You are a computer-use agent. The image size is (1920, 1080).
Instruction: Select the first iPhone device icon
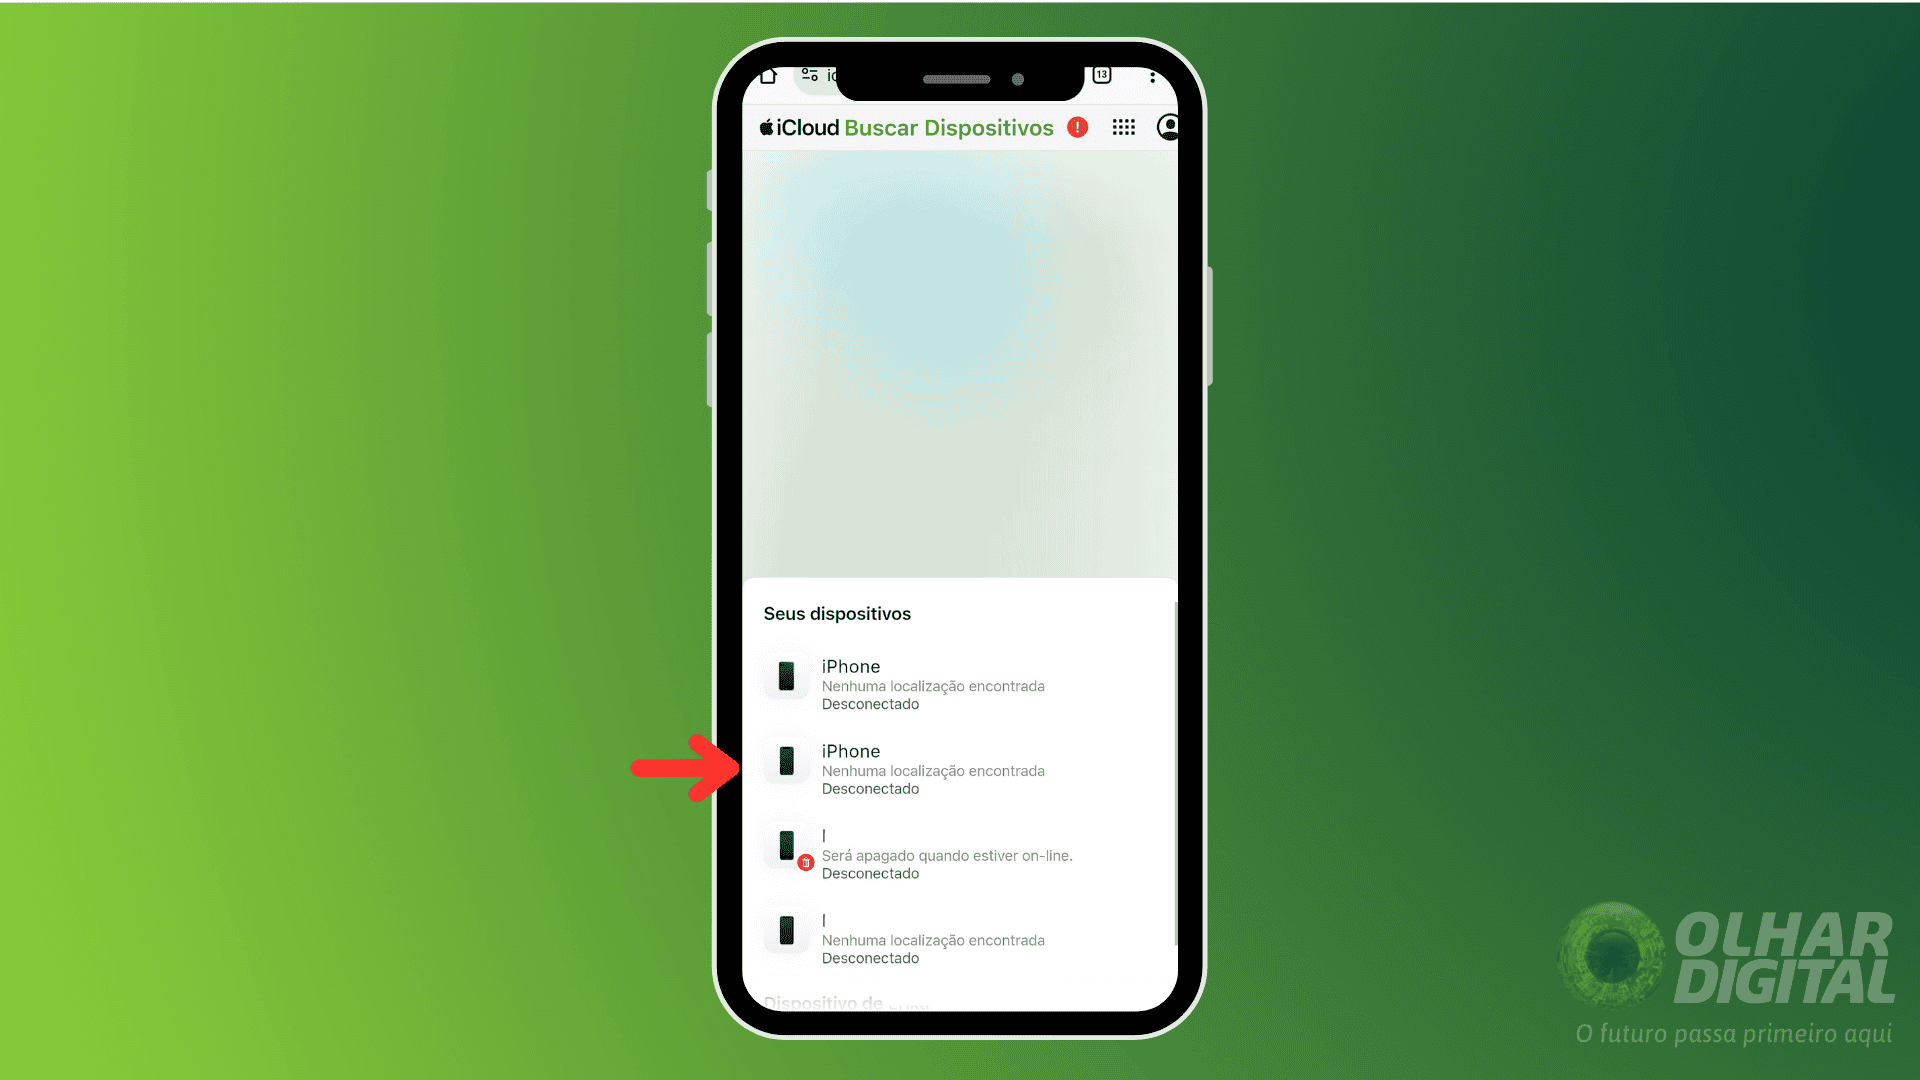tap(787, 676)
